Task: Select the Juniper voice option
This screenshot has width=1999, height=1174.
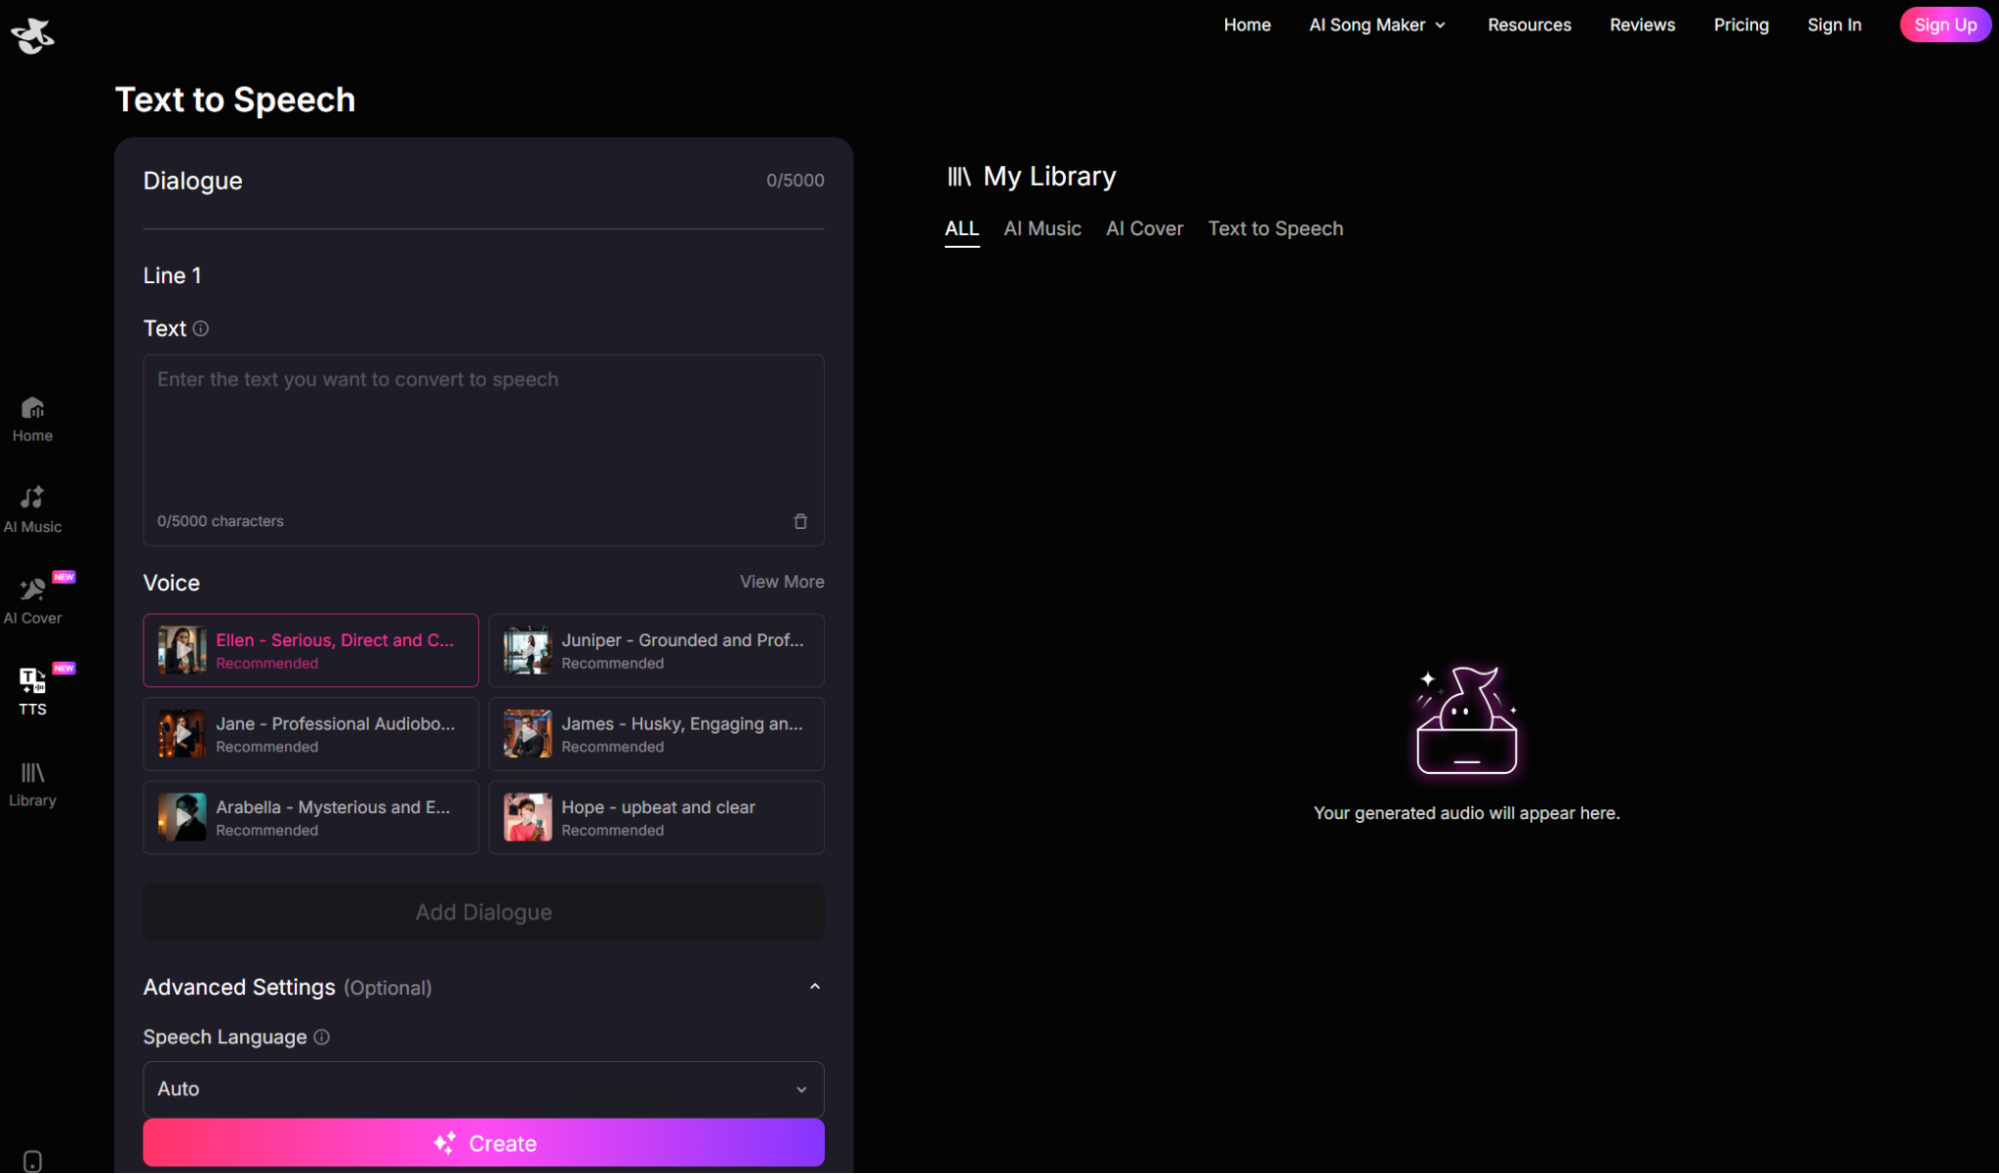Action: point(656,650)
